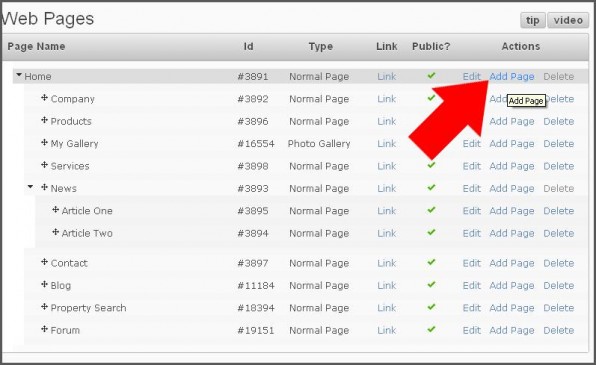The image size is (596, 365).
Task: Click the move handle icon beside Company
Action: pos(44,98)
